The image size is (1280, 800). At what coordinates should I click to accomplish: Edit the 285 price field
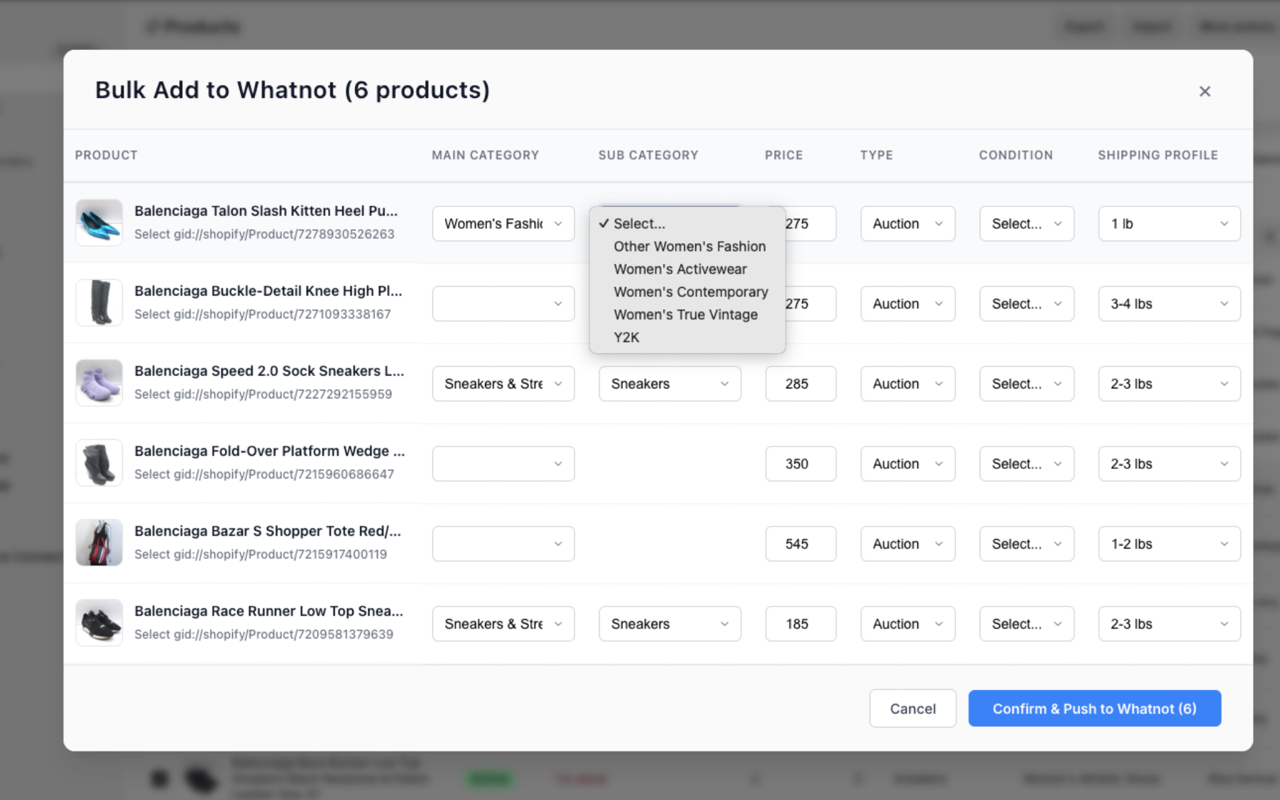801,384
